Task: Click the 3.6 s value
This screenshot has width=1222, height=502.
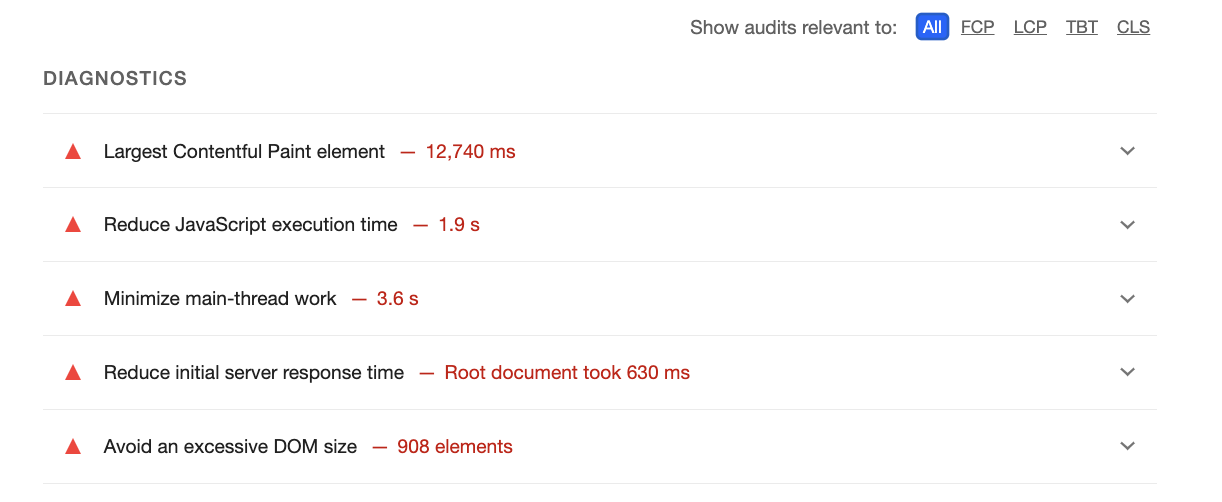Action: tap(397, 299)
